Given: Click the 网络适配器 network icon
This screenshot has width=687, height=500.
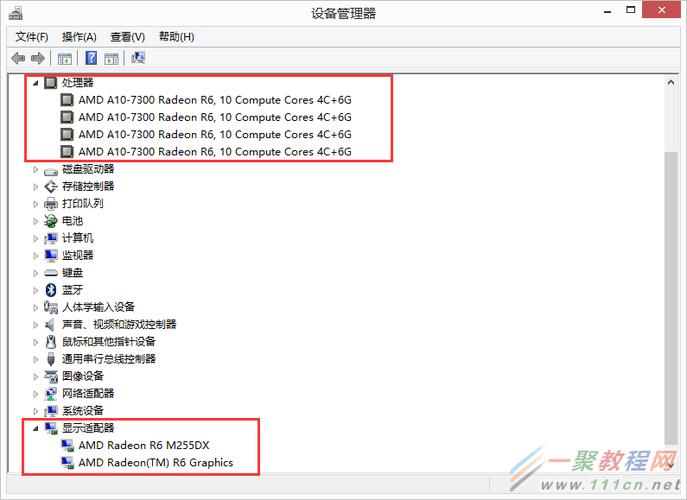Looking at the screenshot, I should tap(51, 394).
